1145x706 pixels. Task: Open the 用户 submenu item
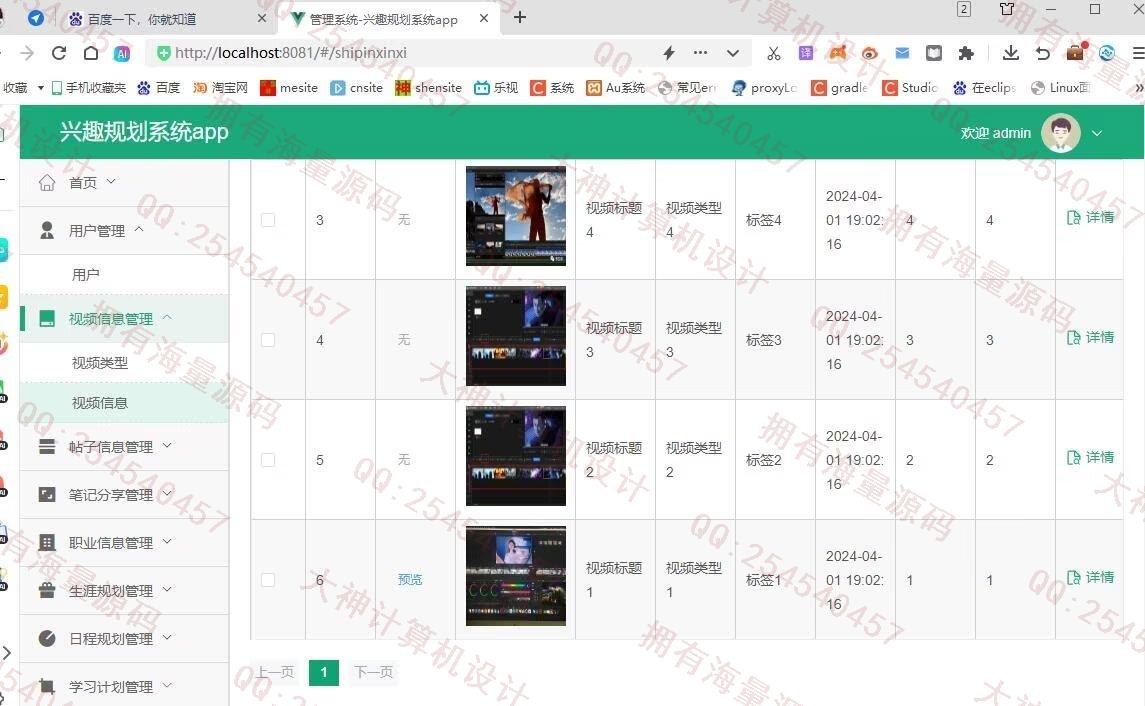[124, 275]
